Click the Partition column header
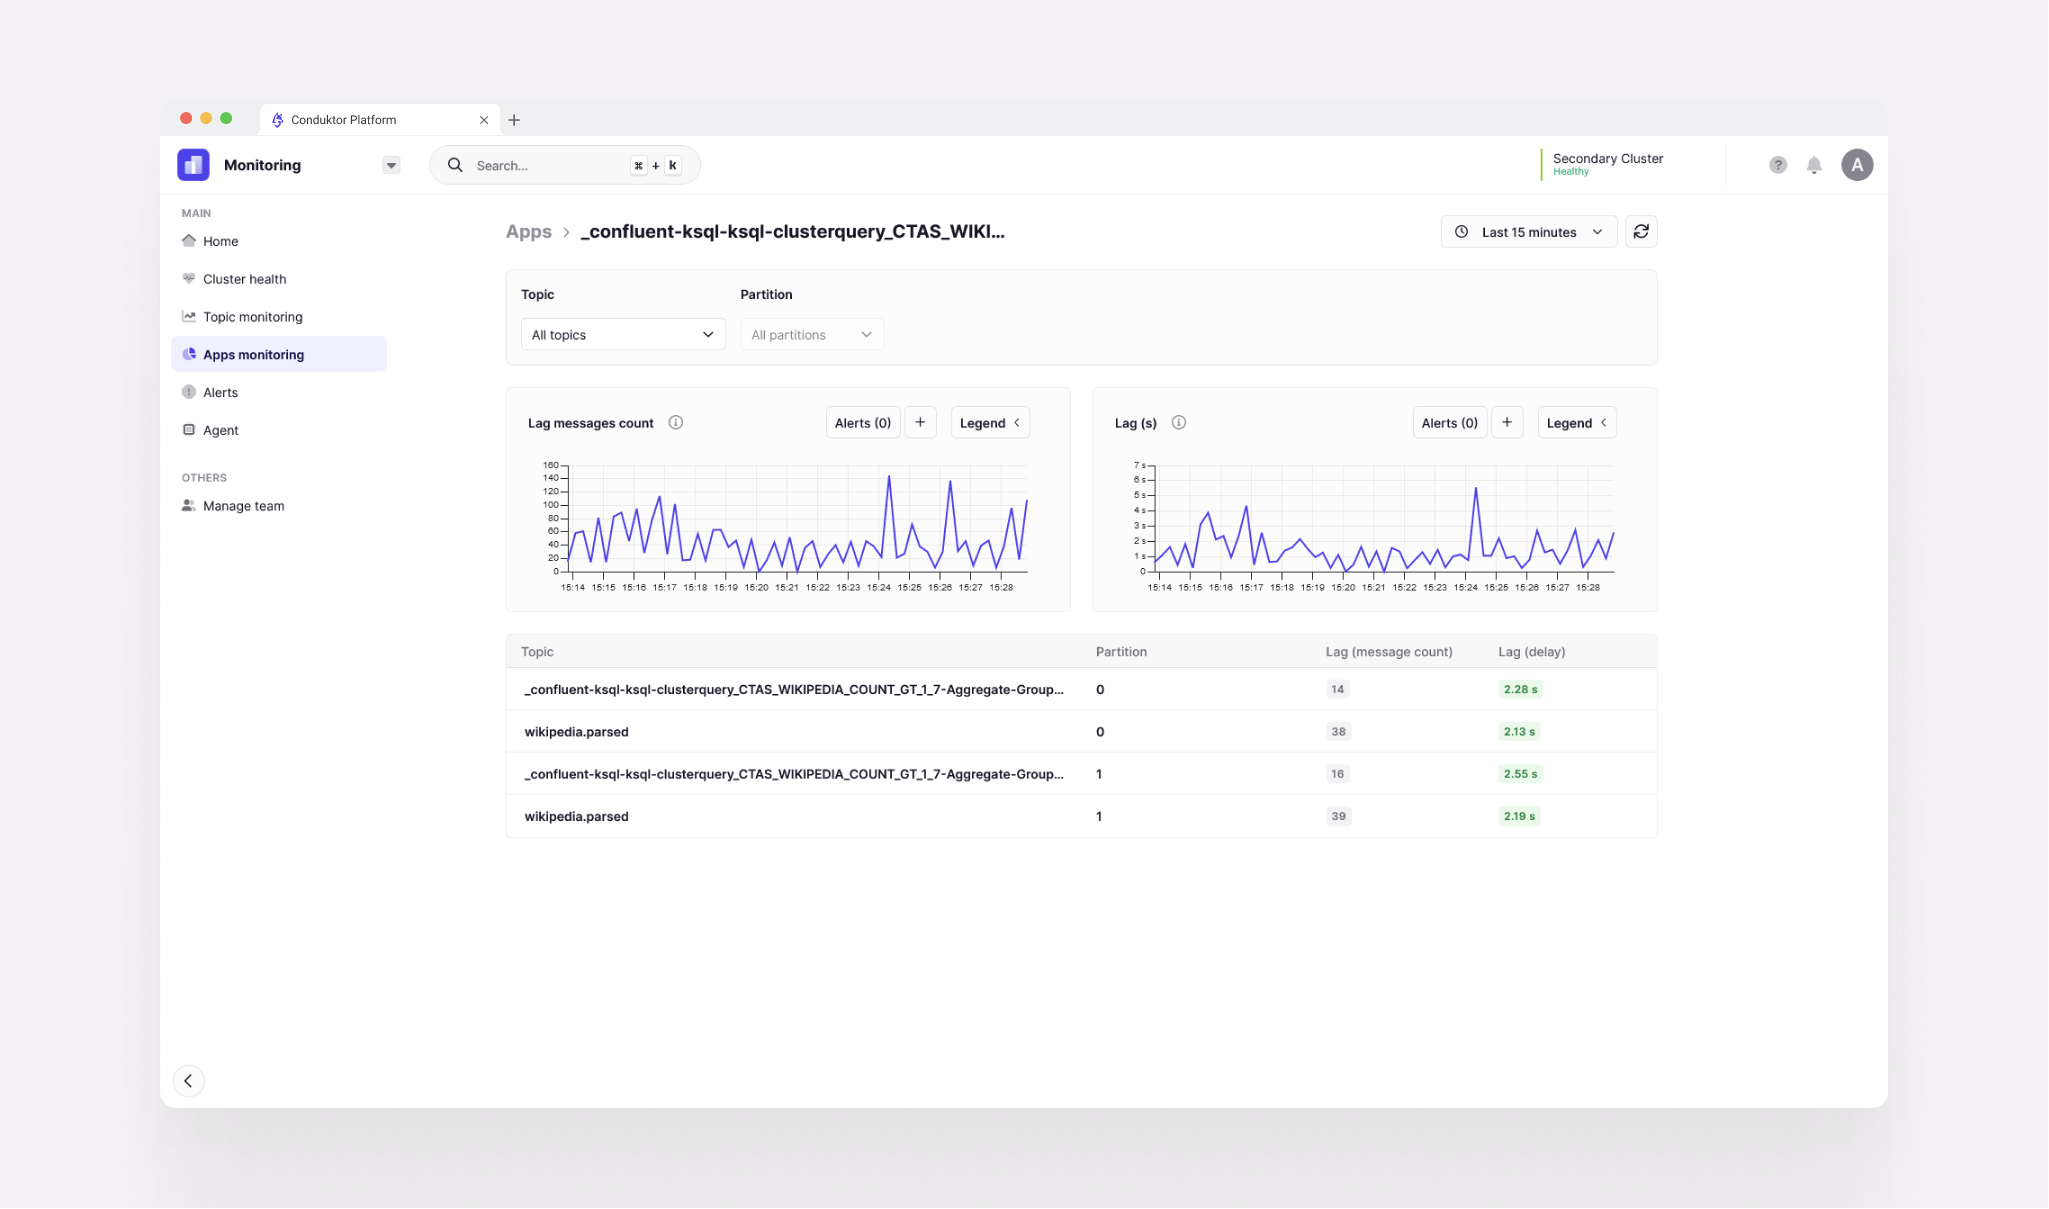Image resolution: width=2049 pixels, height=1209 pixels. click(1121, 652)
